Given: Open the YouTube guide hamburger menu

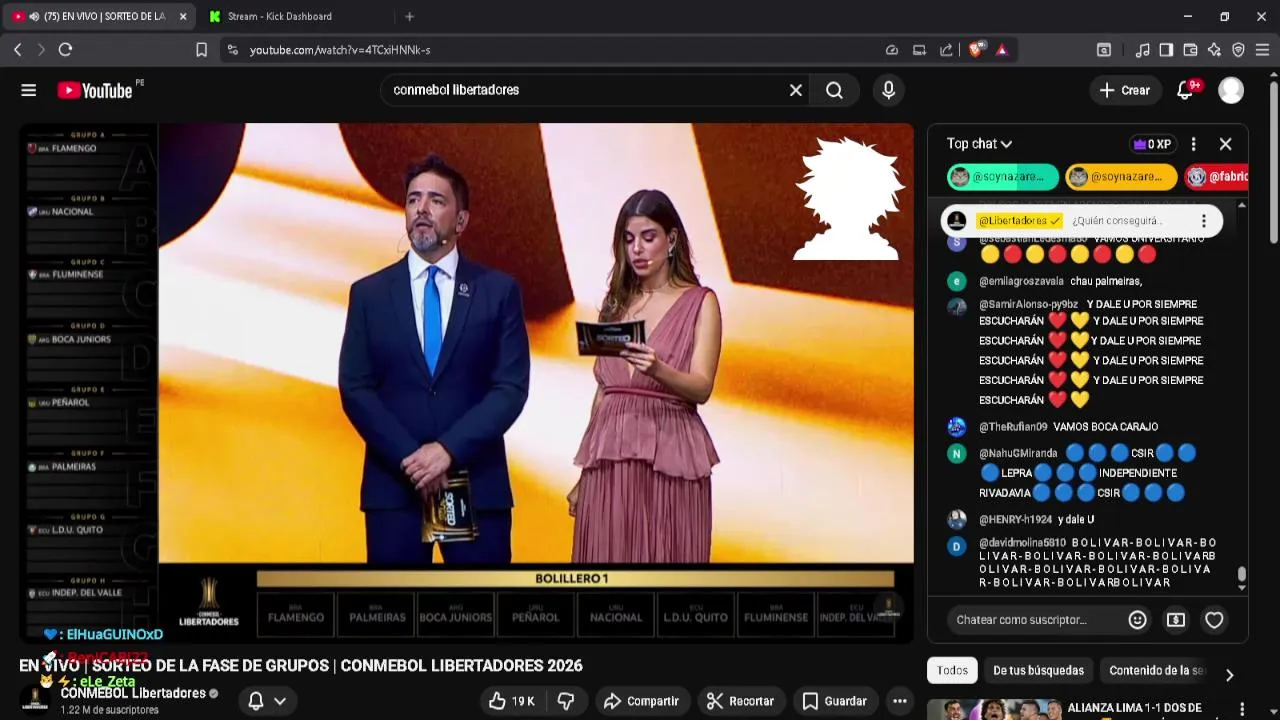Looking at the screenshot, I should click(28, 90).
